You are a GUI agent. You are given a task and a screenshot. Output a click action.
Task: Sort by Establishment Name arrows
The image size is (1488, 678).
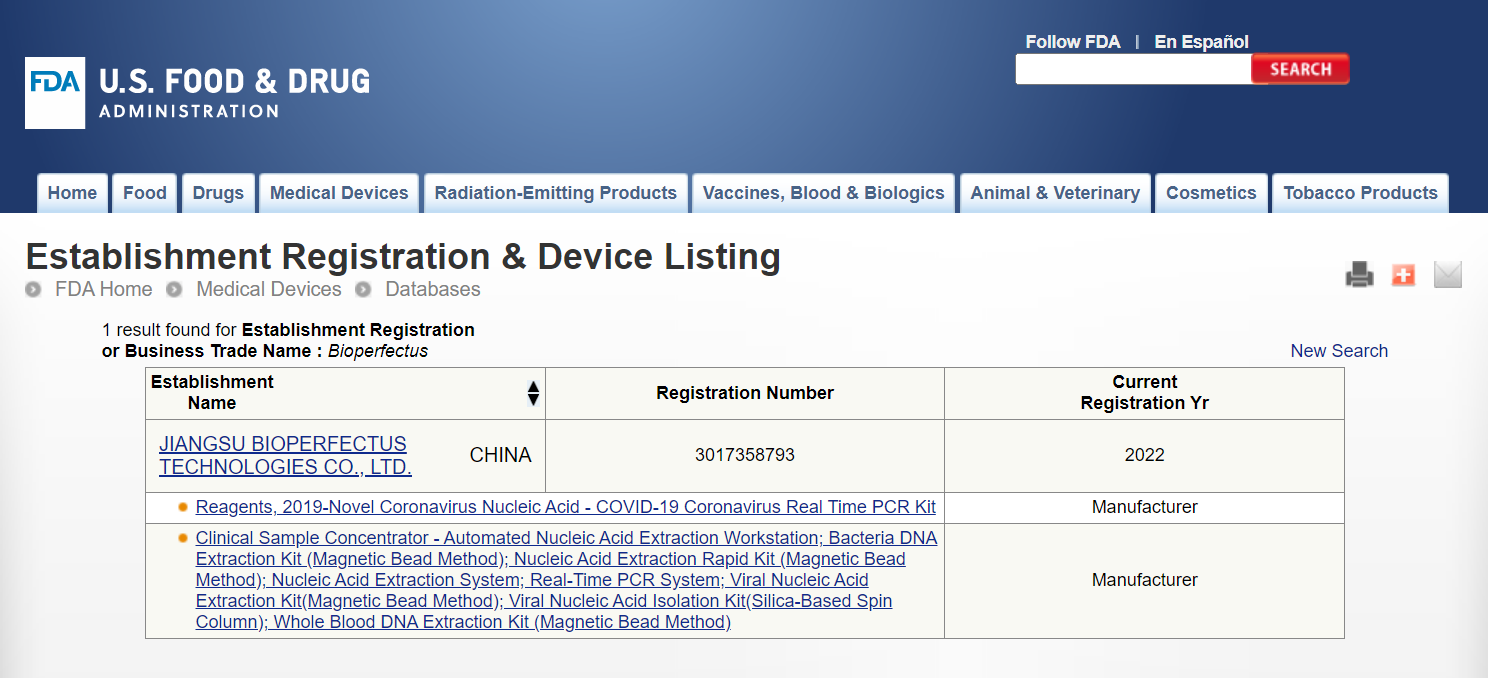click(533, 393)
